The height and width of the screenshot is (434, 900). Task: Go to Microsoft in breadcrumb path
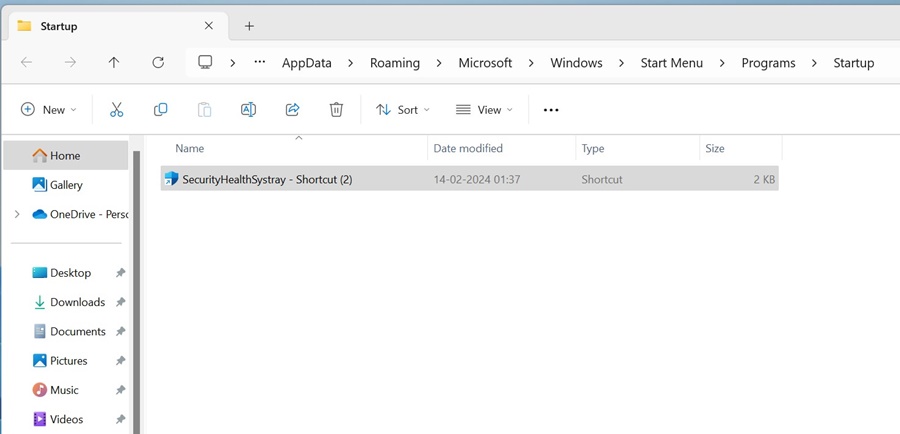pos(485,63)
